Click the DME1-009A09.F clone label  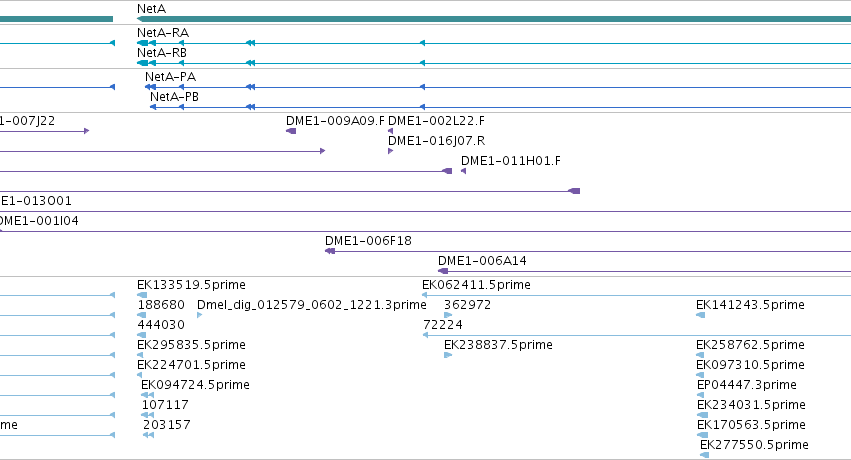pos(335,120)
